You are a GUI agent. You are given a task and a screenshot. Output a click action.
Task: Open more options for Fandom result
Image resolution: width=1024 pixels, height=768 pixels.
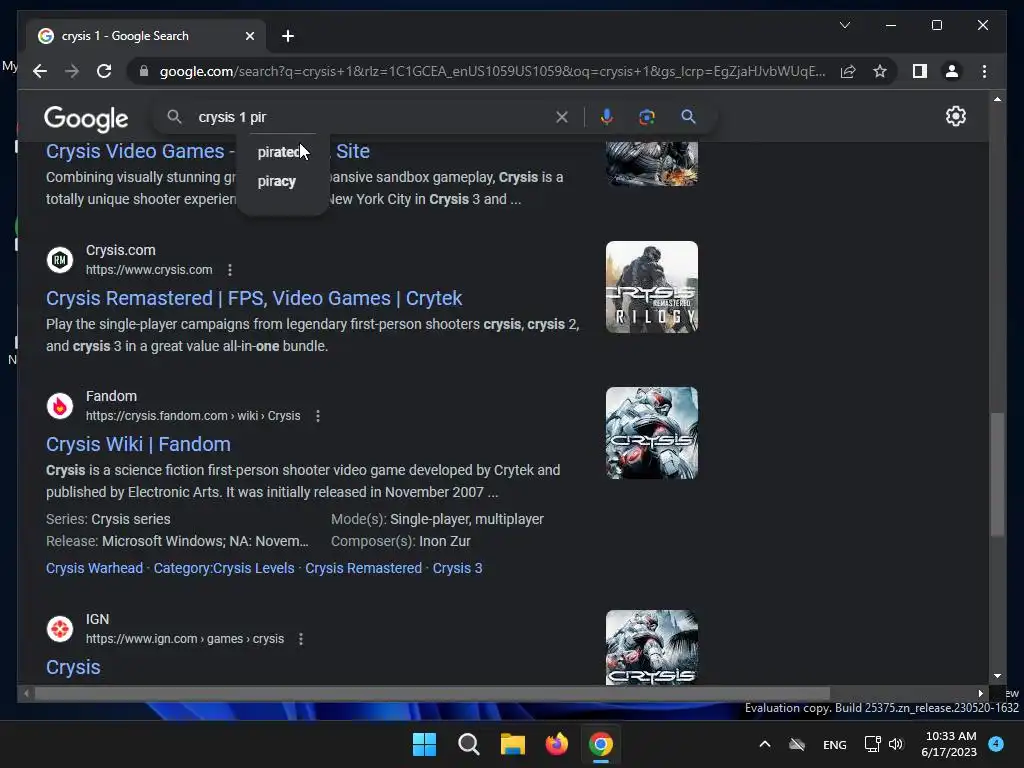tap(318, 416)
